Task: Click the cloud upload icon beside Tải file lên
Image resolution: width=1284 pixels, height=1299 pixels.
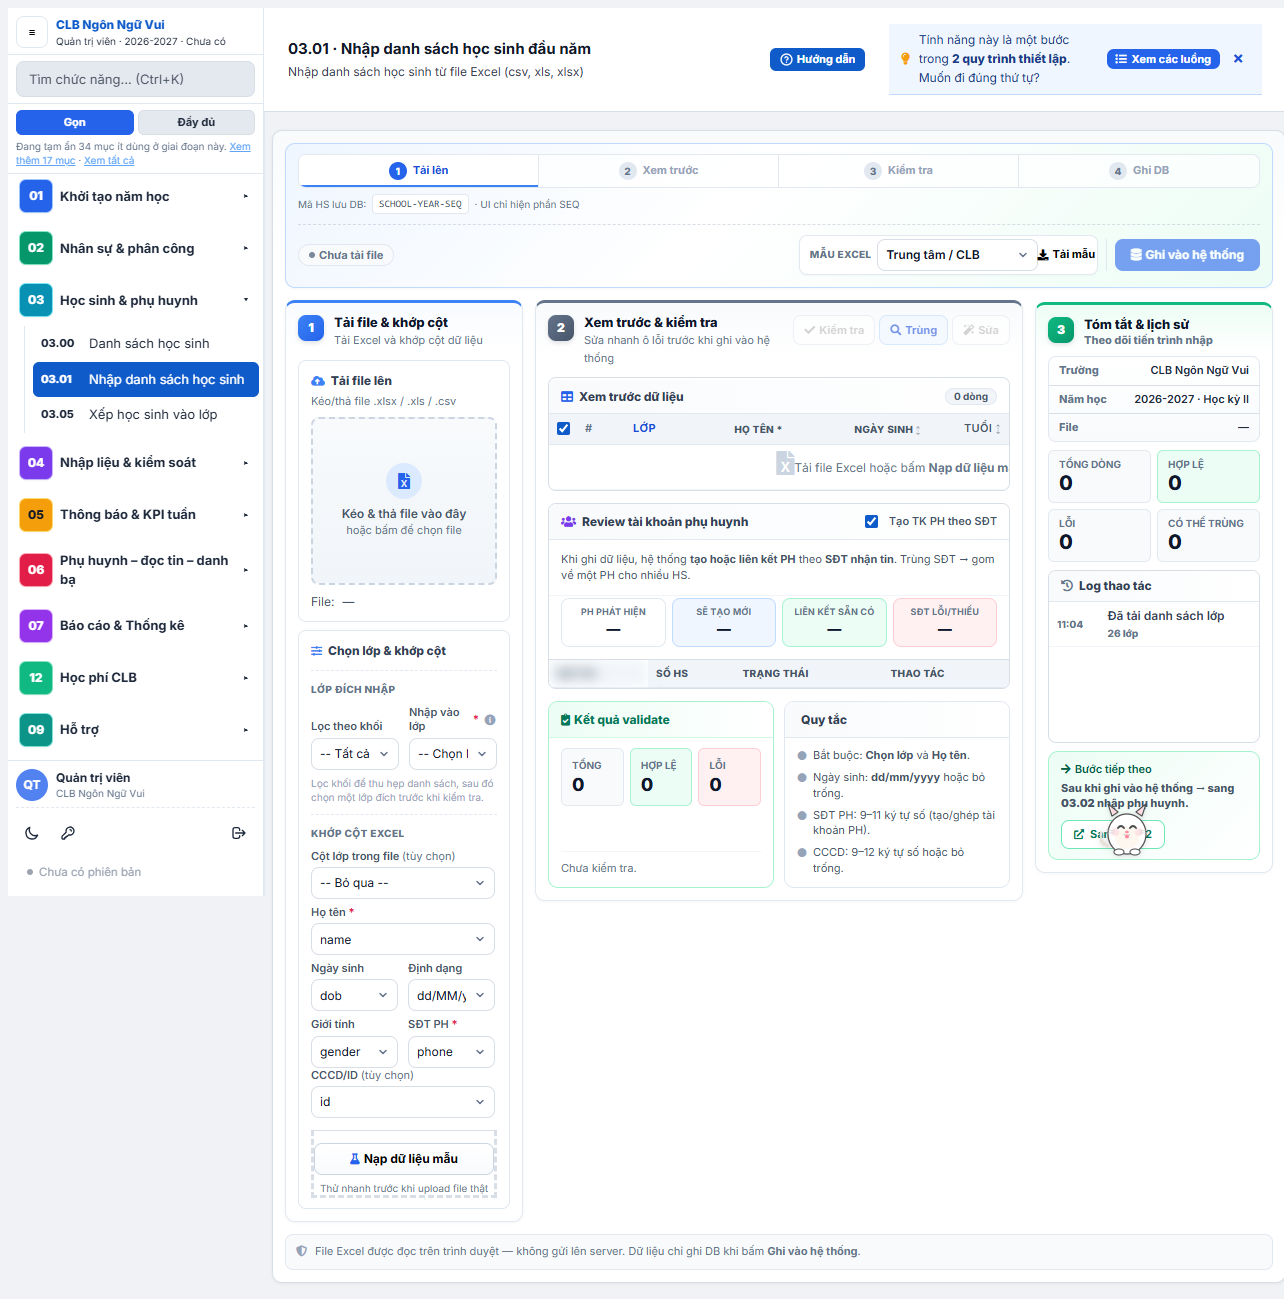Action: [x=318, y=381]
